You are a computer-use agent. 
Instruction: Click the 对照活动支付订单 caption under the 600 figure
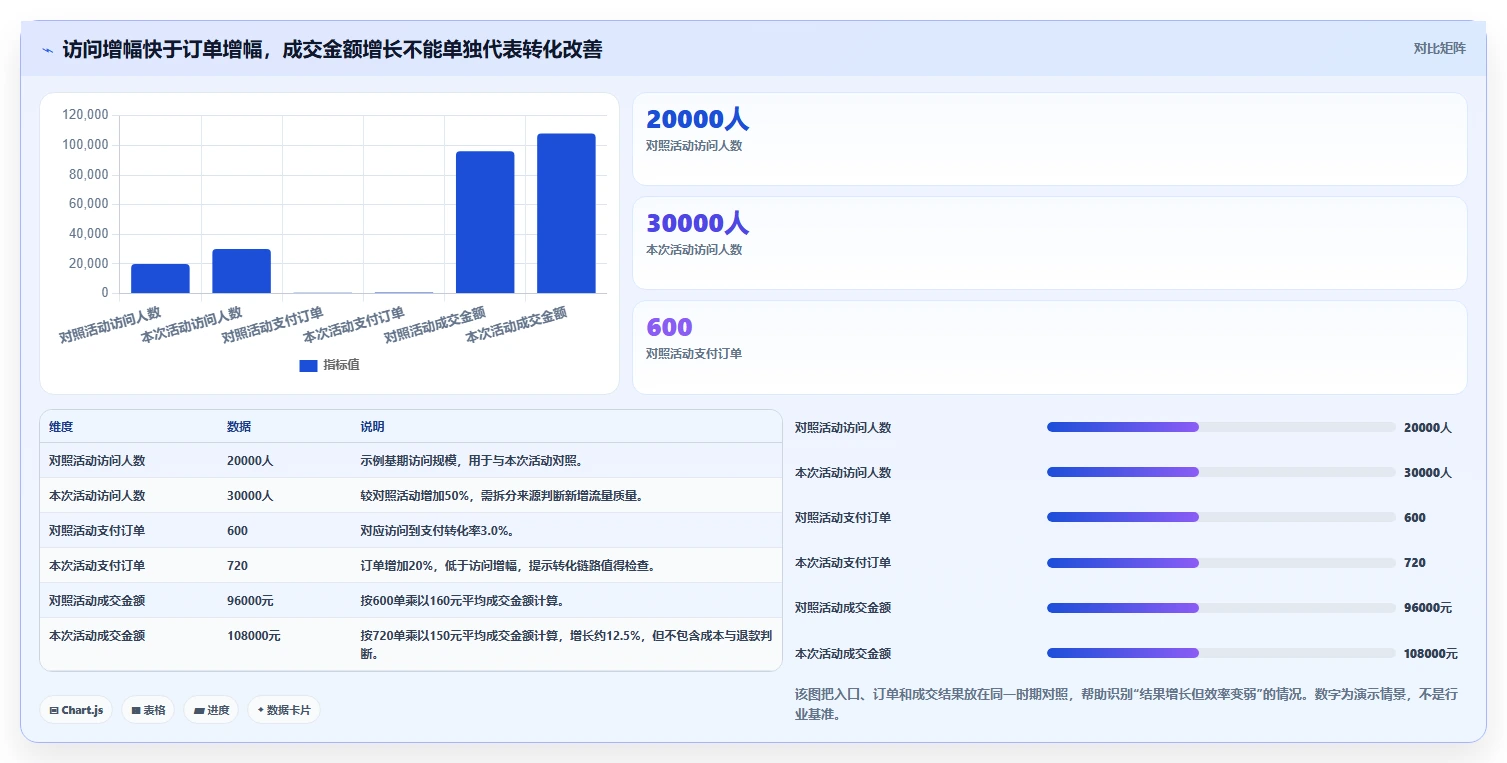point(694,354)
